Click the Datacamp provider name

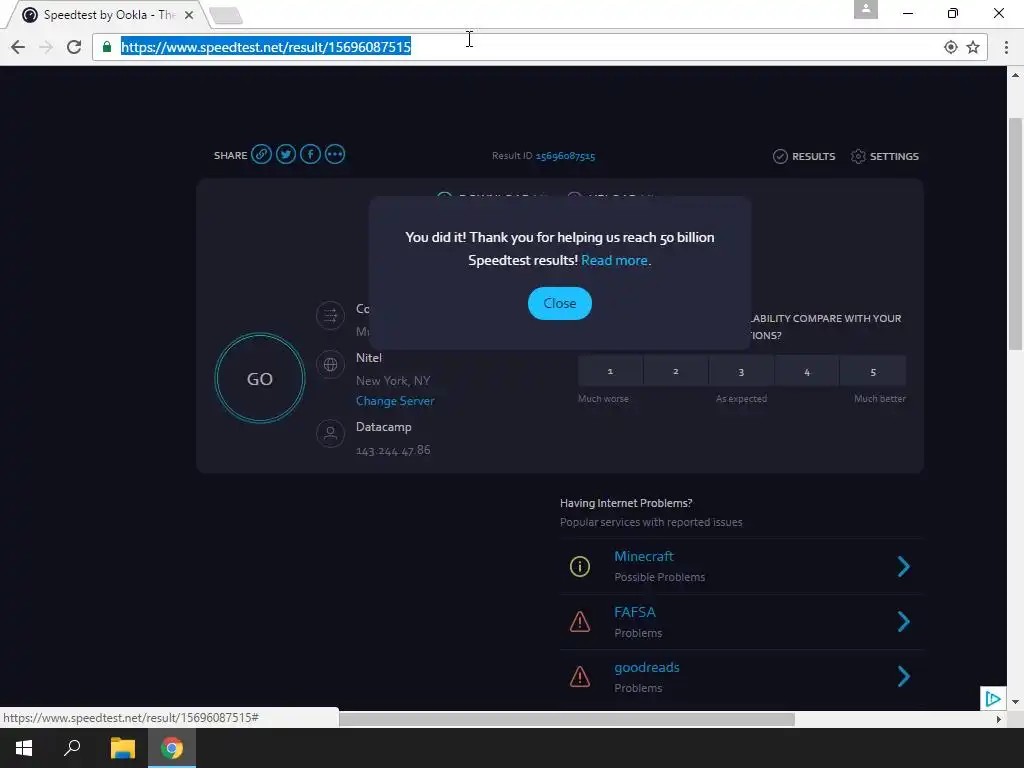pyautogui.click(x=383, y=427)
